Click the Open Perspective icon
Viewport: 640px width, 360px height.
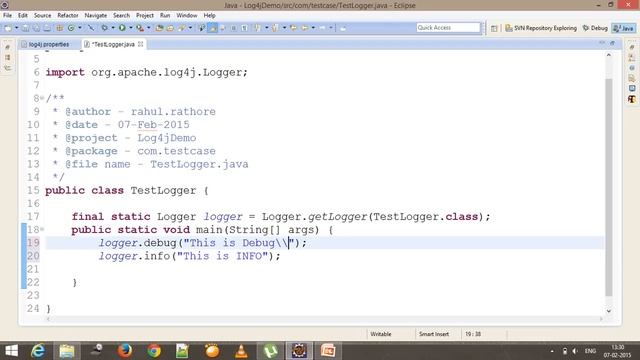494,28
